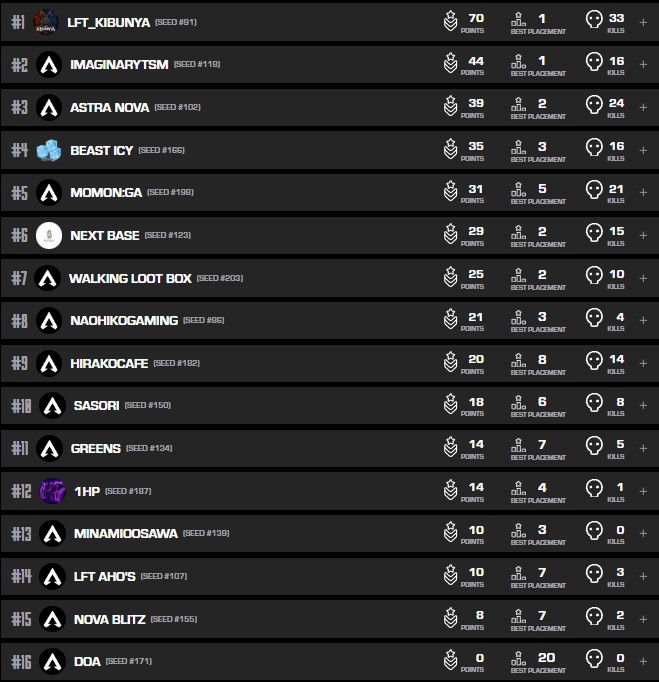Expand the NaohikoGaming row with plus

643,320
